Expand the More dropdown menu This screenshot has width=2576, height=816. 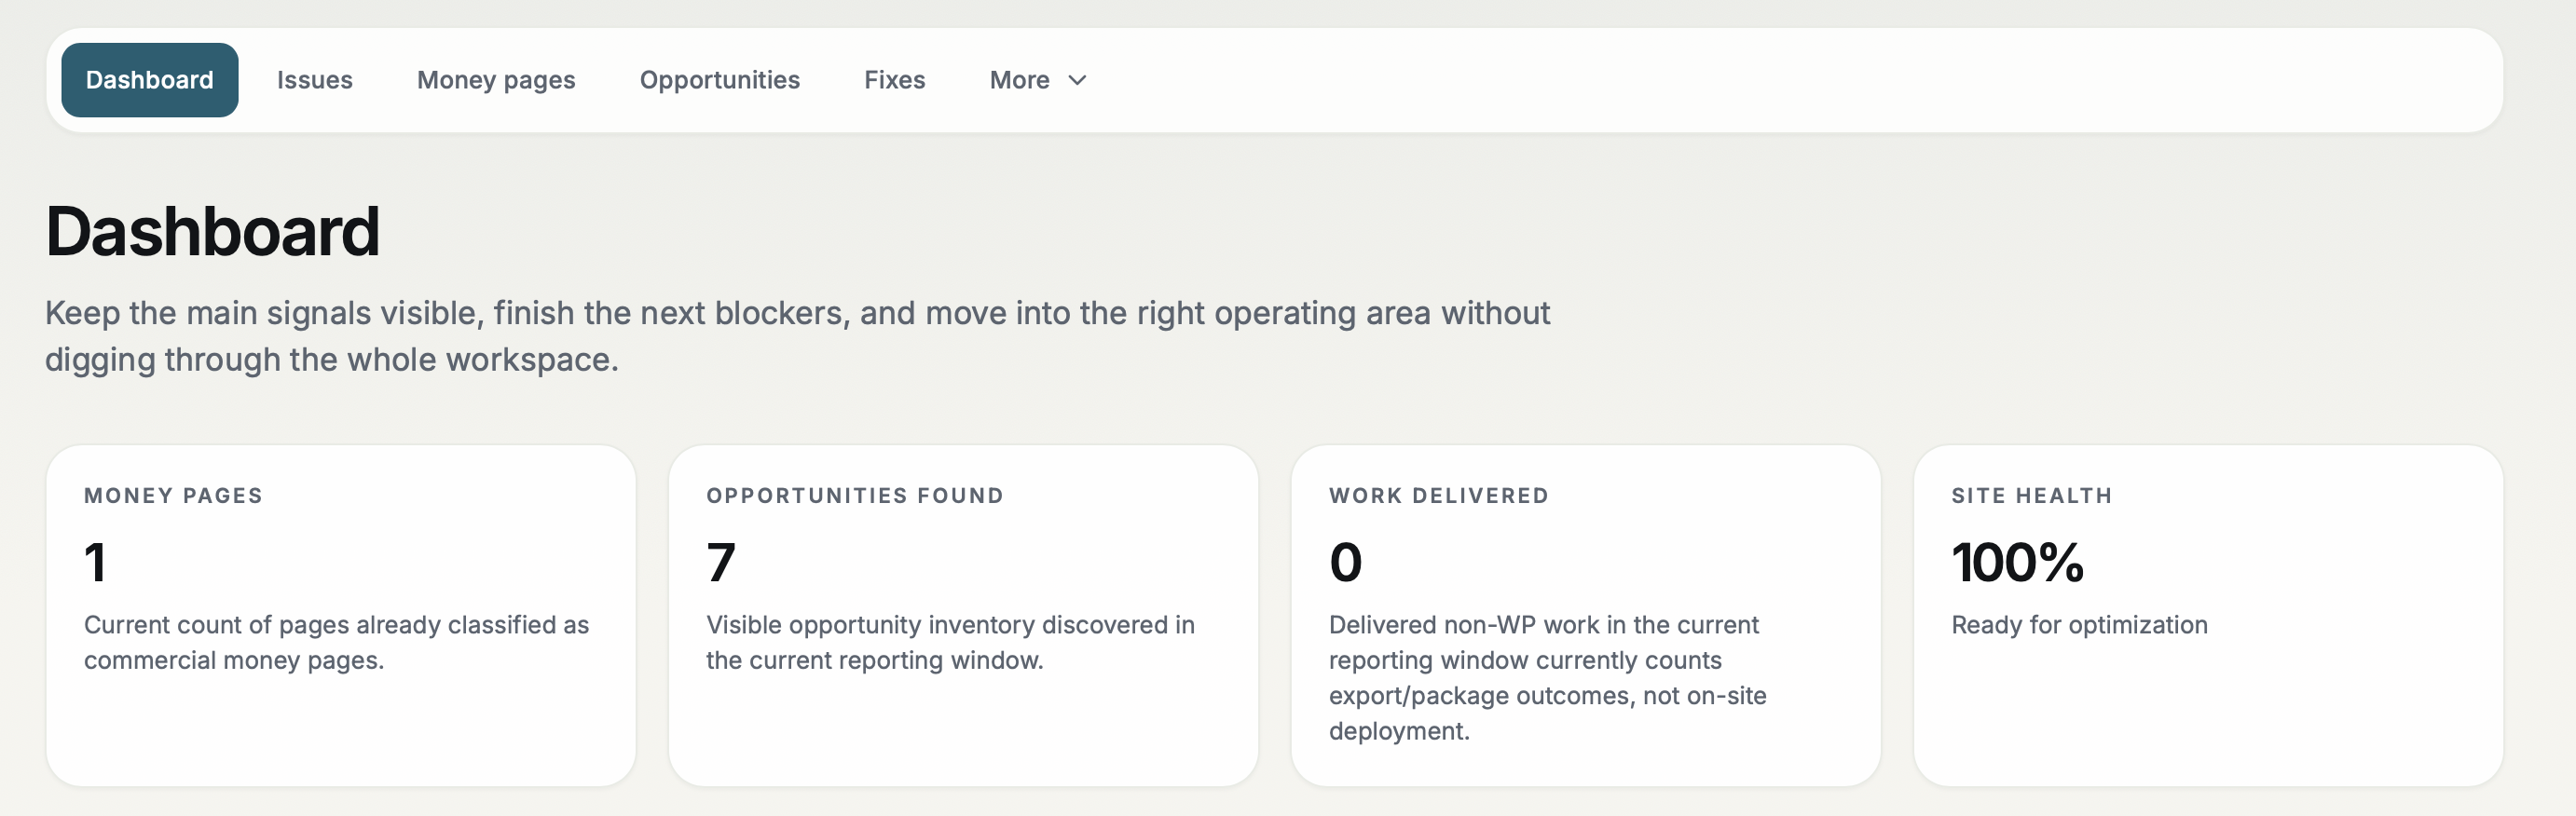click(1036, 80)
